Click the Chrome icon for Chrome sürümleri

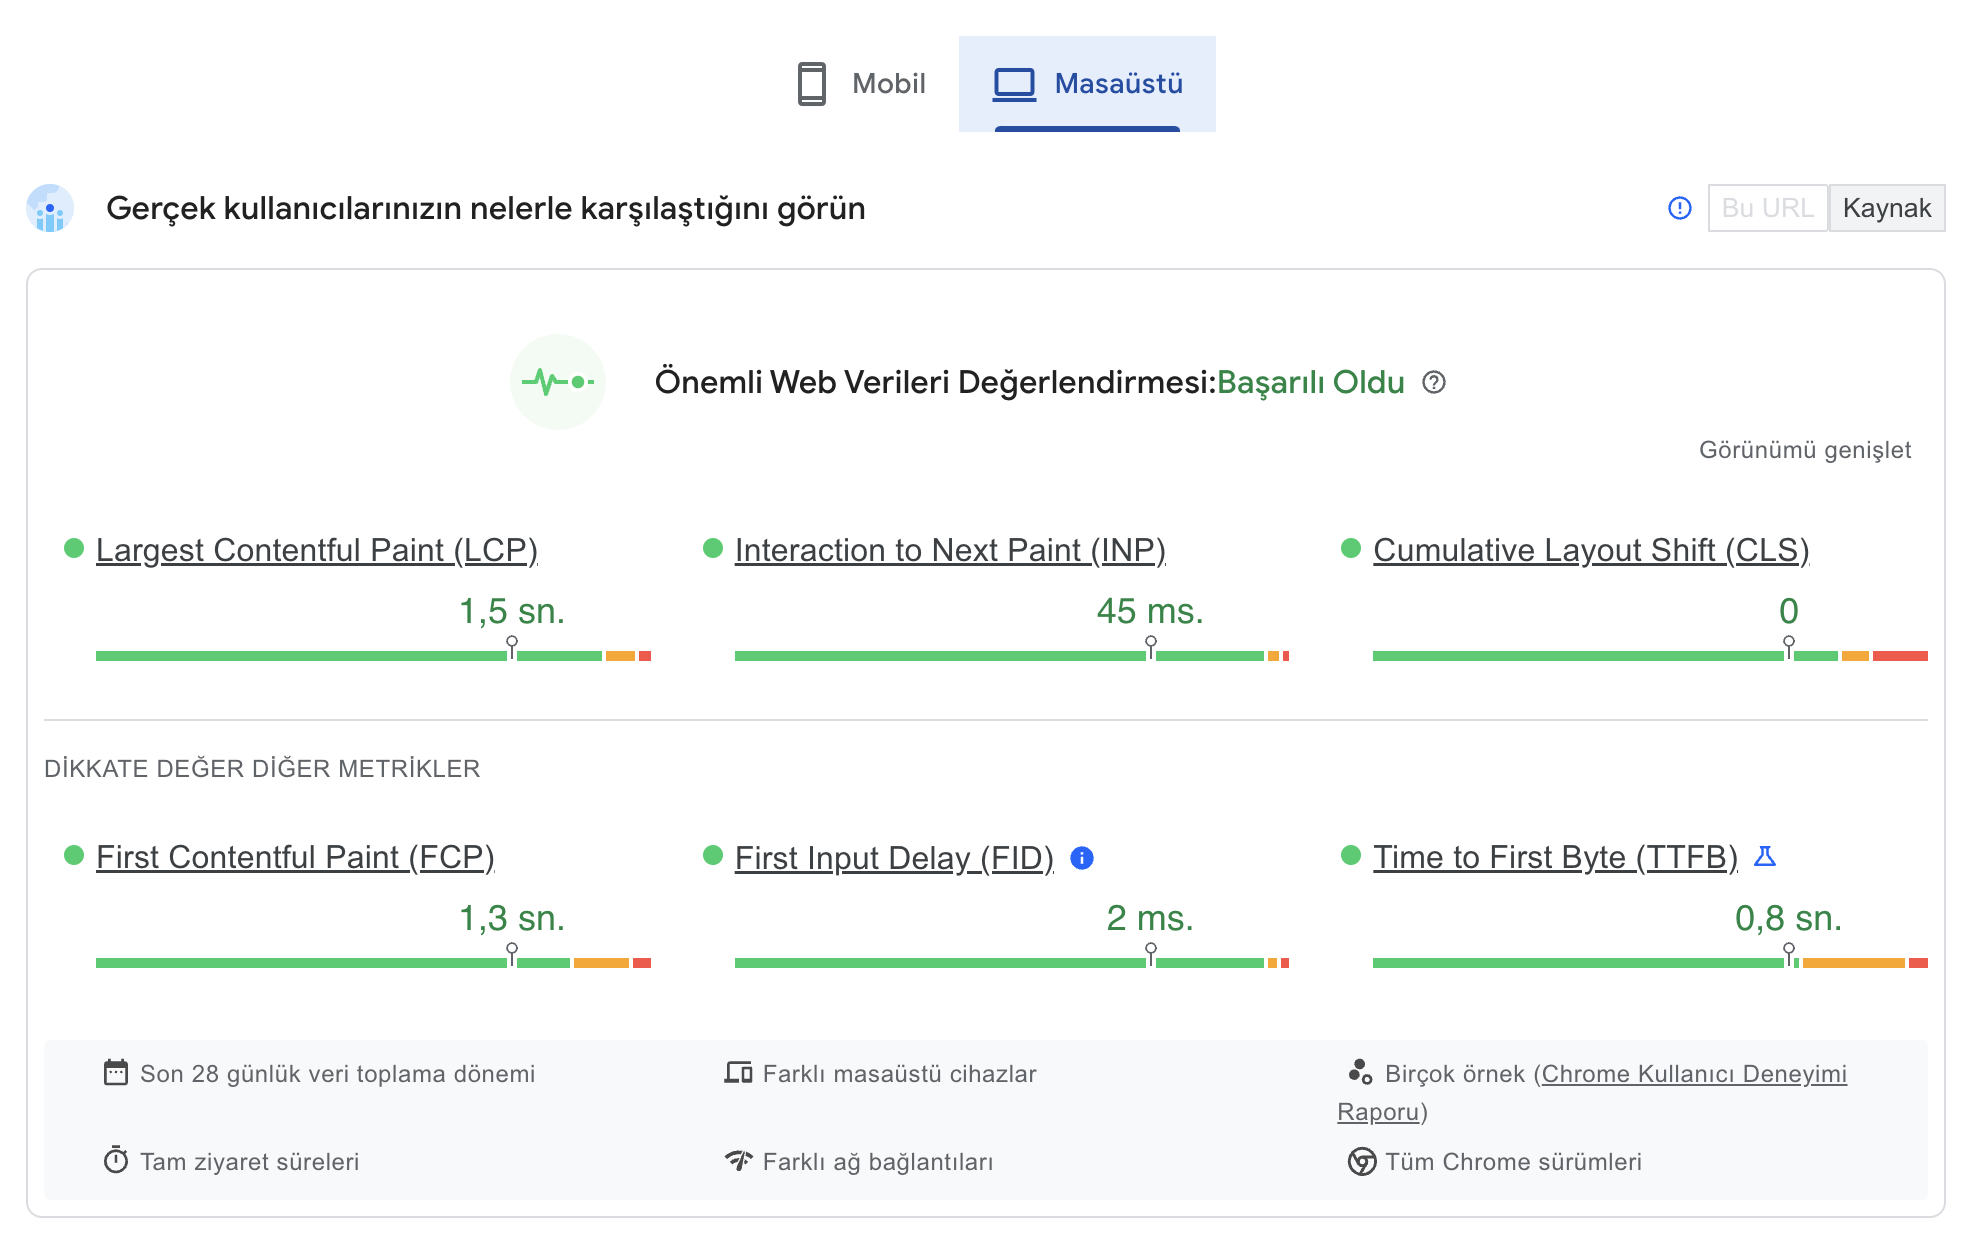[x=1362, y=1161]
